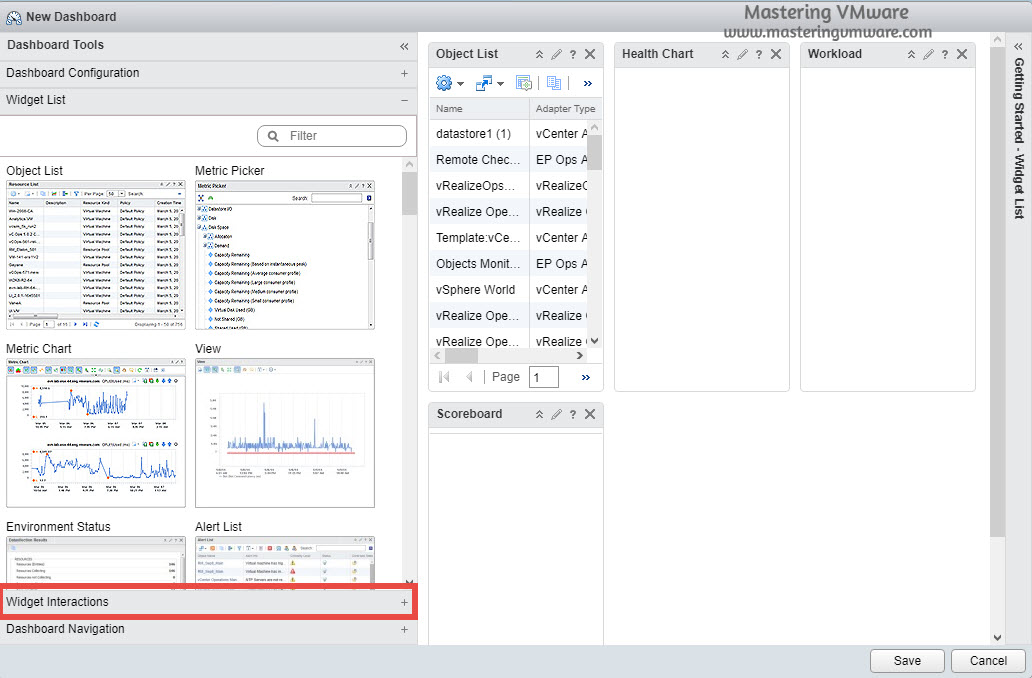Click the Object List vertical scrollbar

click(x=594, y=153)
